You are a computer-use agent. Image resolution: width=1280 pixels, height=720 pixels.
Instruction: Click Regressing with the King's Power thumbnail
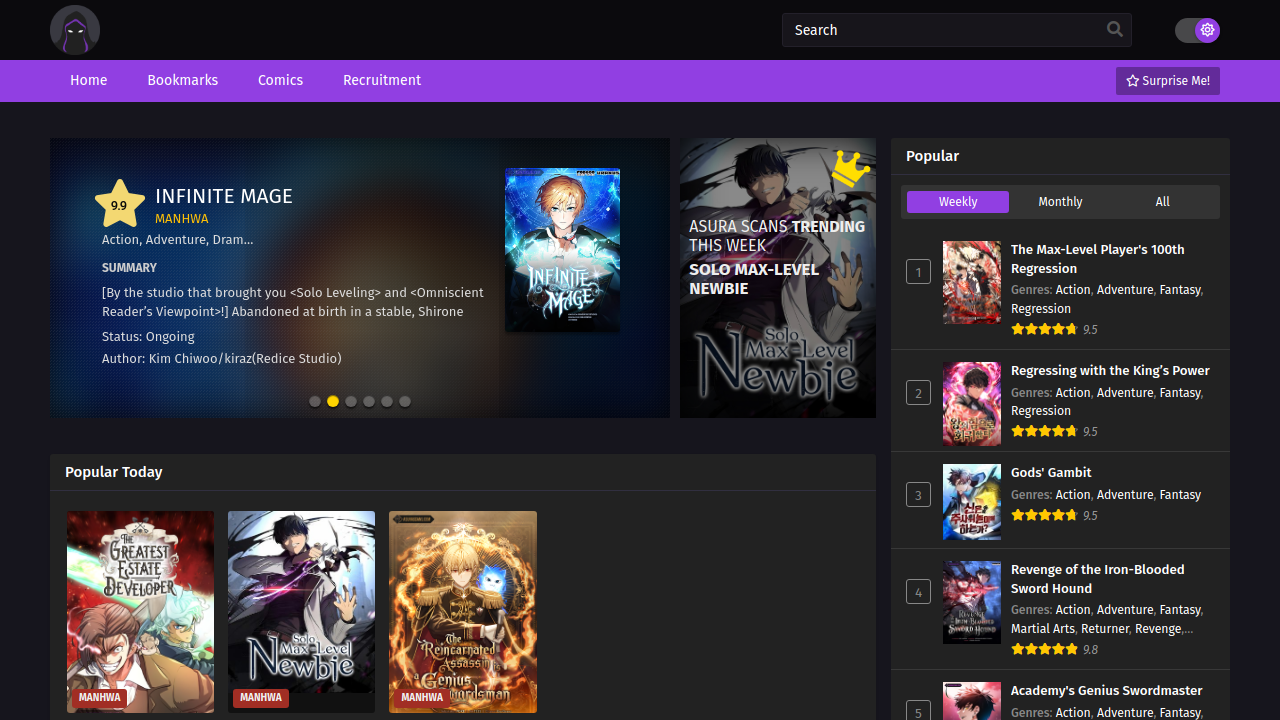(972, 403)
